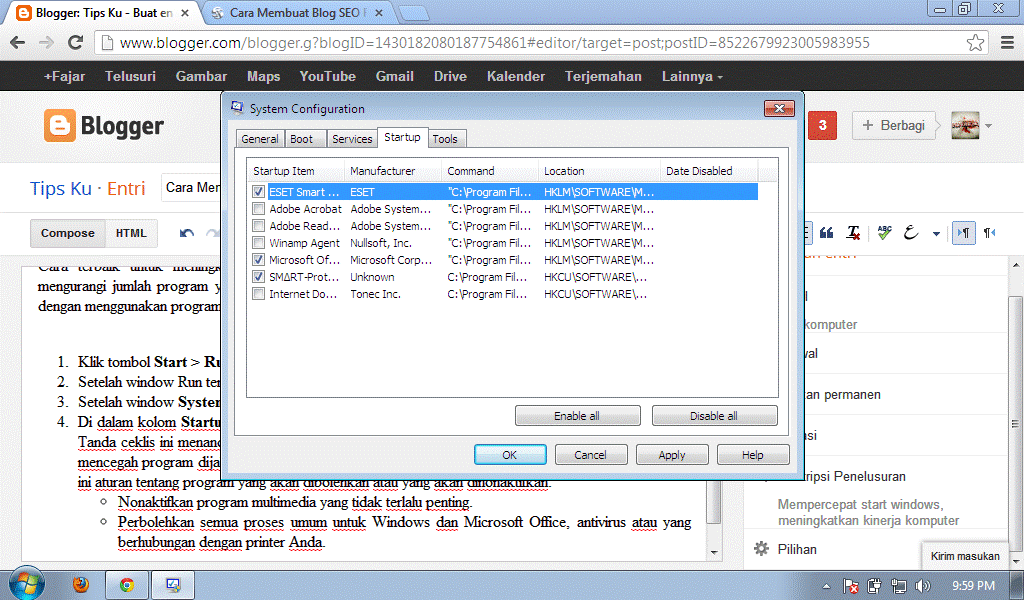Select right-to-left text direction icon

tap(989, 233)
